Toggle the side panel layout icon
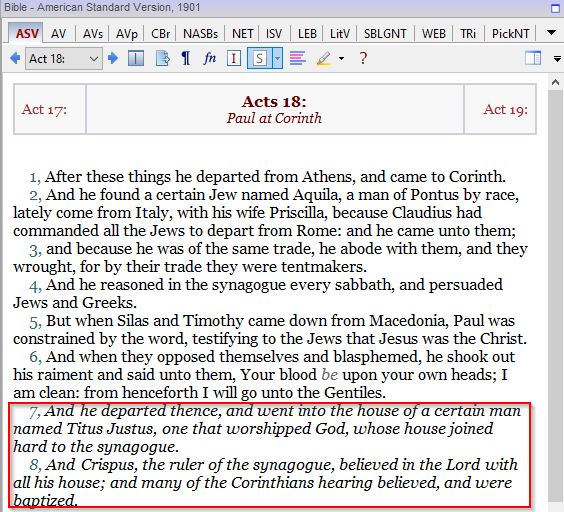The image size is (564, 512). (533, 58)
